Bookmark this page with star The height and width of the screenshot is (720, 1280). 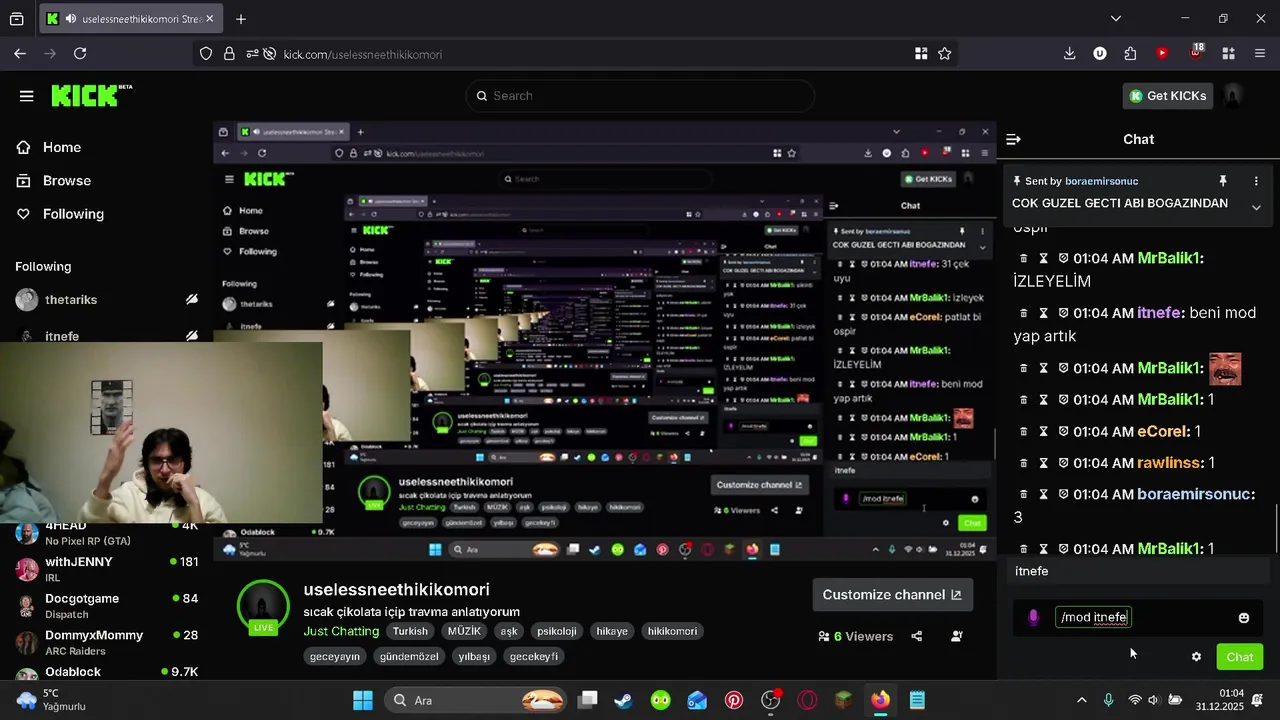(x=944, y=54)
